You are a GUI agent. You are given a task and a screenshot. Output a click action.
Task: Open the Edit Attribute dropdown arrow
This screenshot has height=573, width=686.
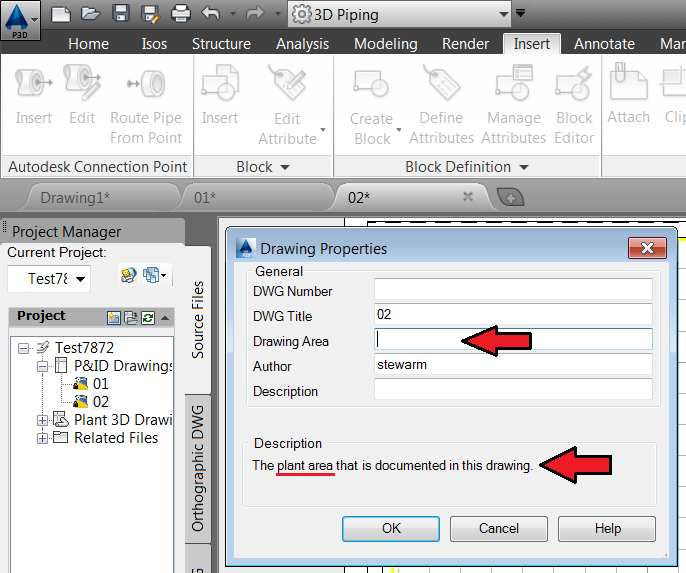pyautogui.click(x=323, y=129)
